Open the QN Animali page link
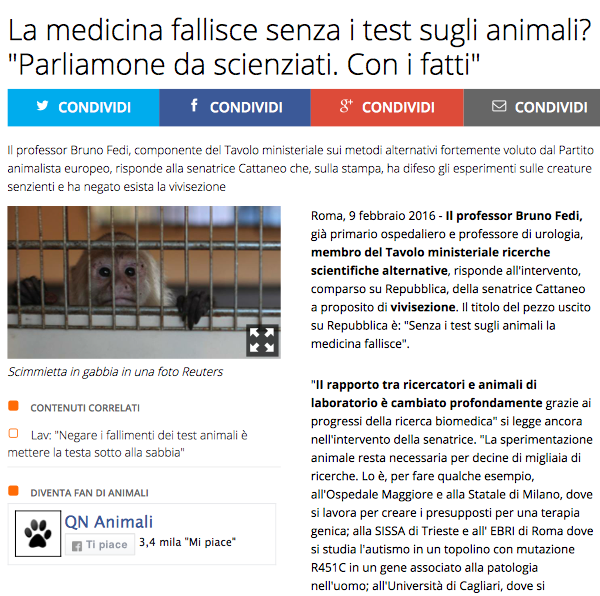This screenshot has width=600, height=596. click(109, 522)
